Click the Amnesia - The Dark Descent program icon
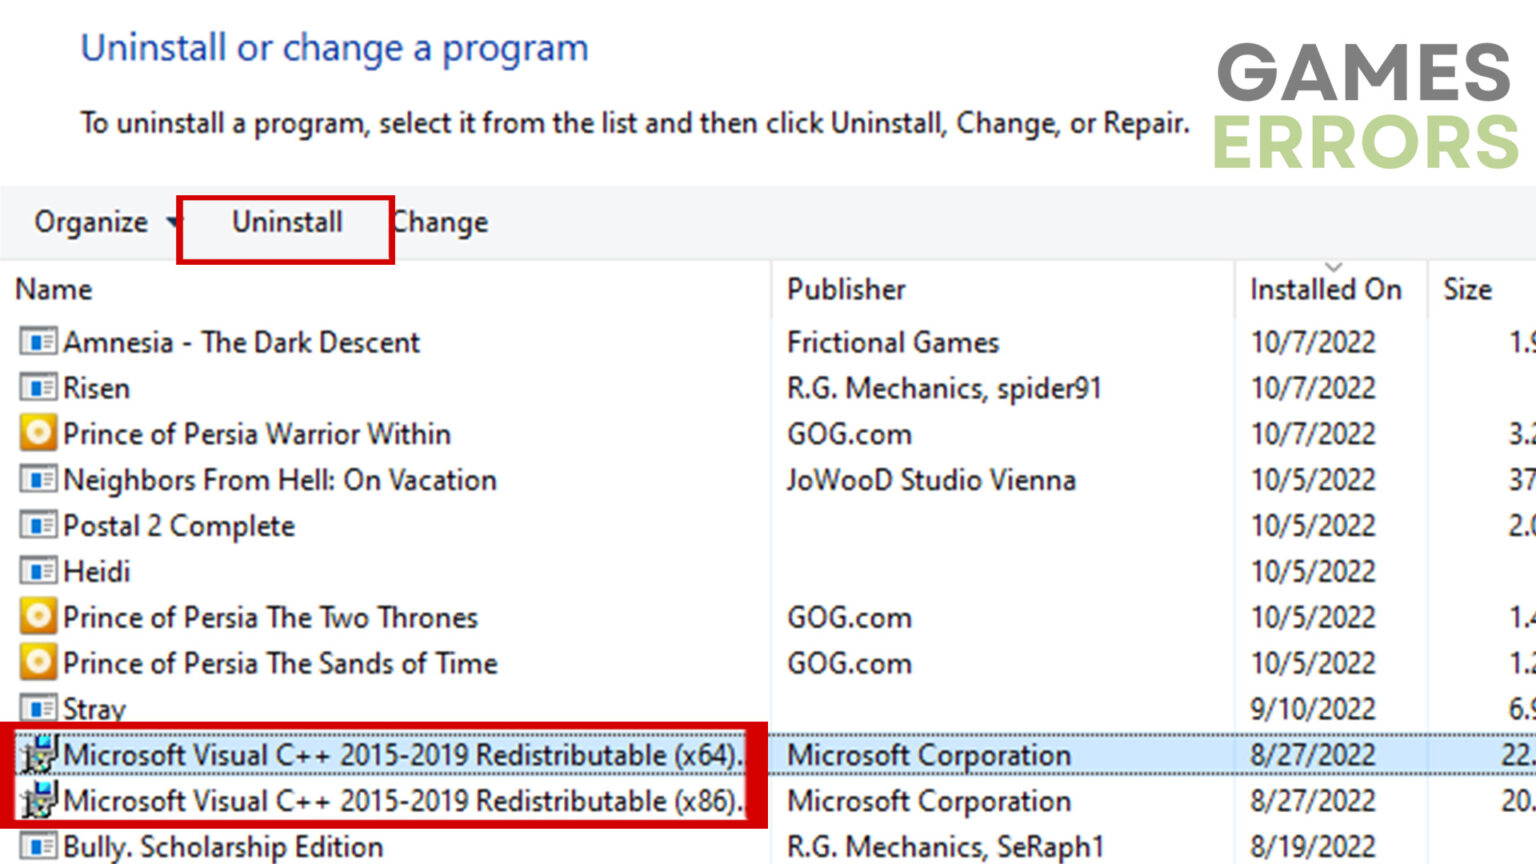Viewport: 1536px width, 864px height. pyautogui.click(x=37, y=342)
